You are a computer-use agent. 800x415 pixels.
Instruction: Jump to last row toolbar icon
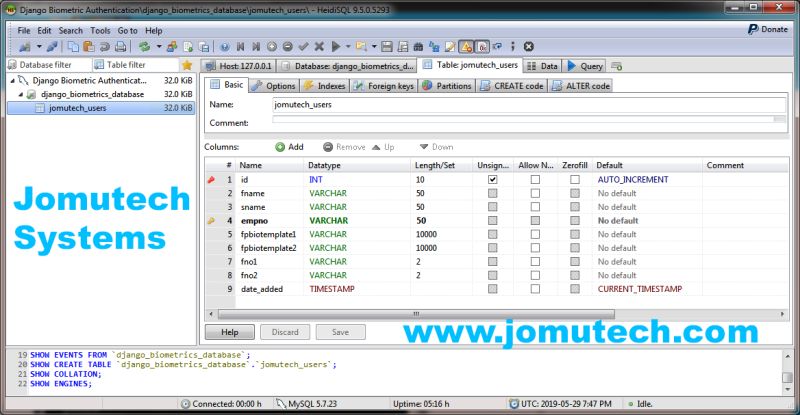[x=256, y=47]
